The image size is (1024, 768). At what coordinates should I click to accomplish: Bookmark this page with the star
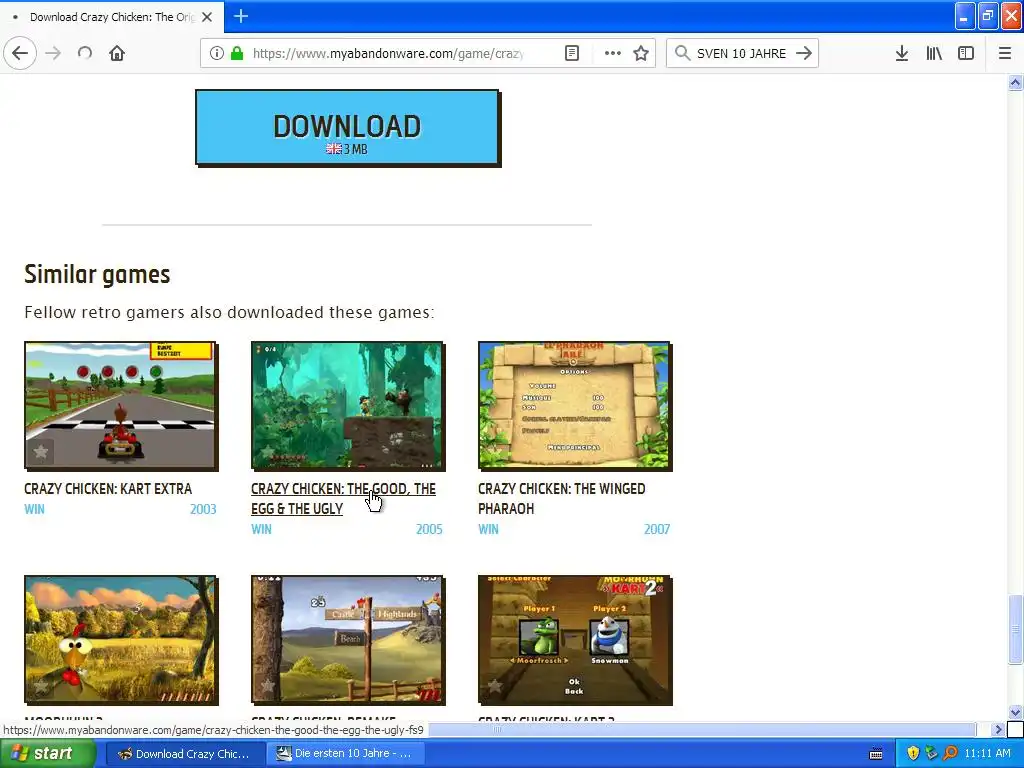click(x=641, y=54)
